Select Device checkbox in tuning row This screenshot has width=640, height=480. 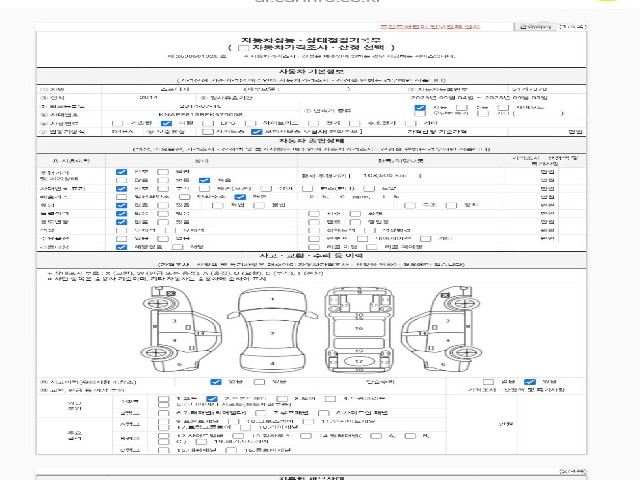coord(451,205)
